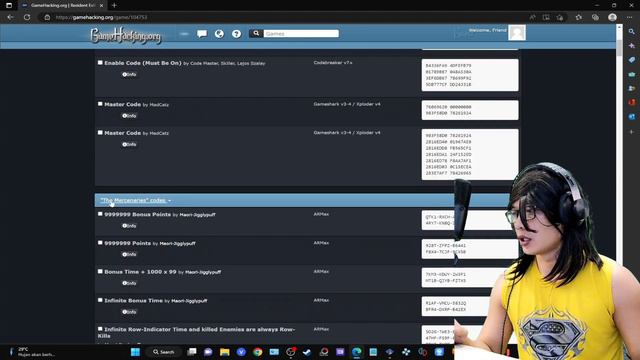
Task: Open Google Chrome from taskbar
Action: [x=257, y=351]
